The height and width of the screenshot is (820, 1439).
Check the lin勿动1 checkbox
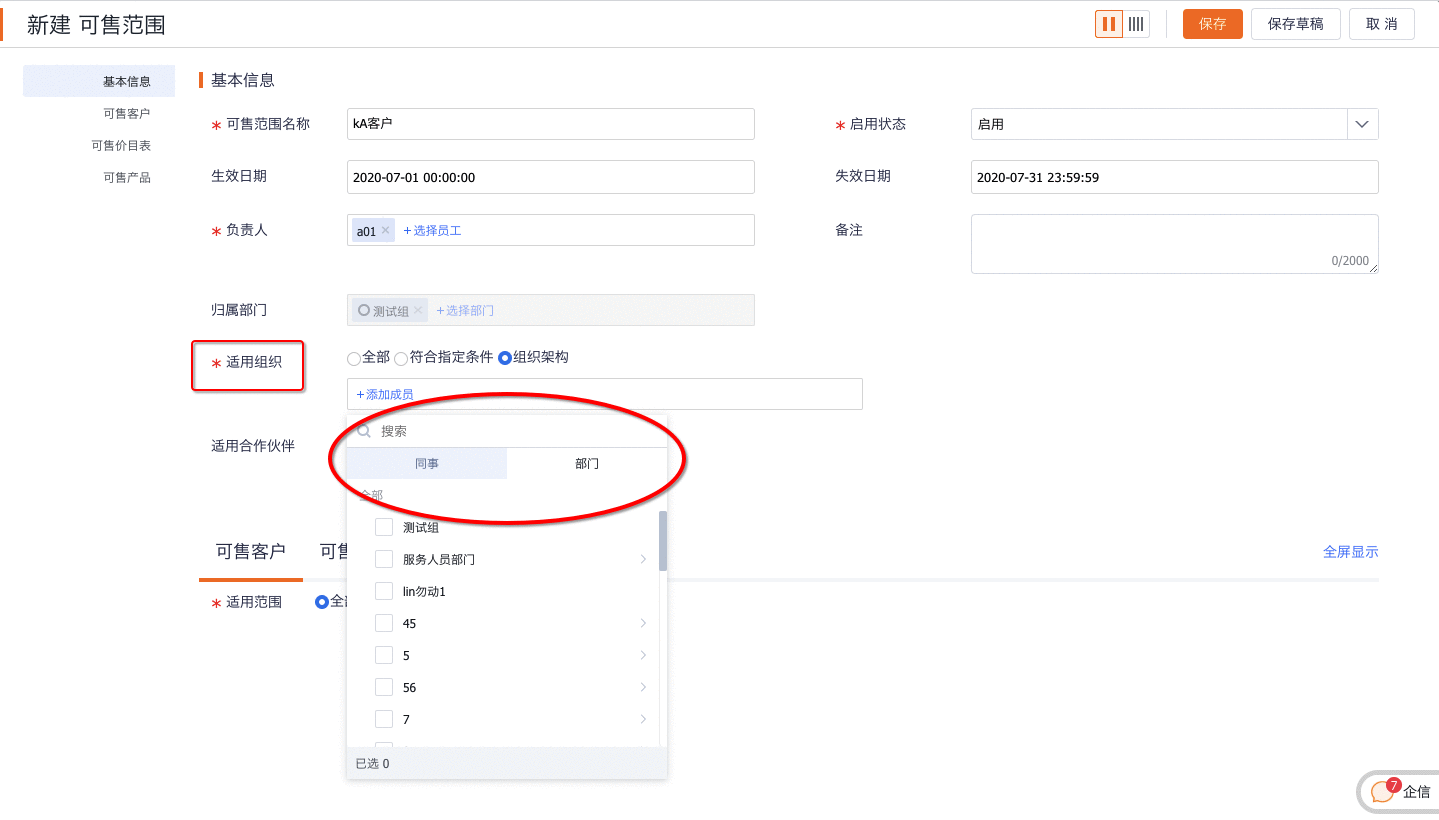coord(384,591)
